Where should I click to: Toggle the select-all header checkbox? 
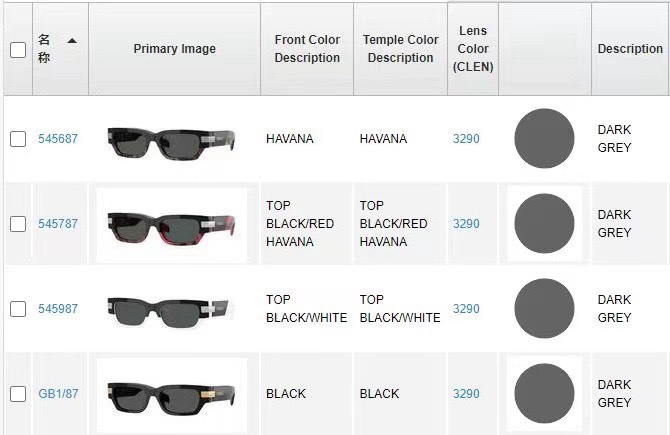[18, 49]
